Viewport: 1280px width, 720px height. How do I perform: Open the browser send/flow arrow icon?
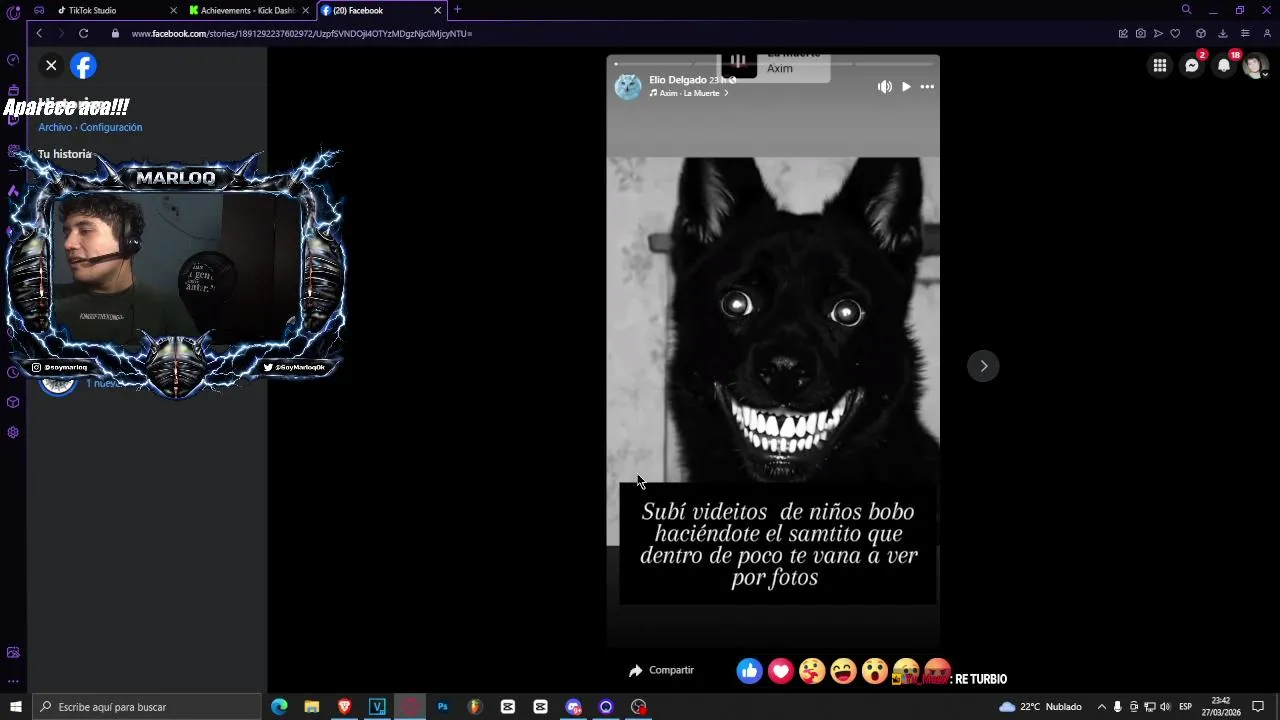point(1158,33)
